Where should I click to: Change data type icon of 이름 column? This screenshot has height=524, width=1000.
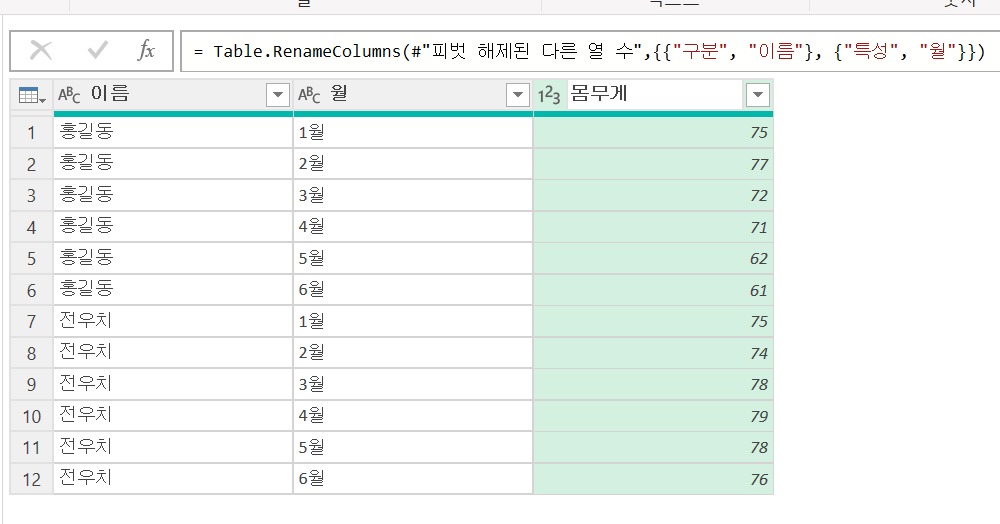[x=69, y=95]
